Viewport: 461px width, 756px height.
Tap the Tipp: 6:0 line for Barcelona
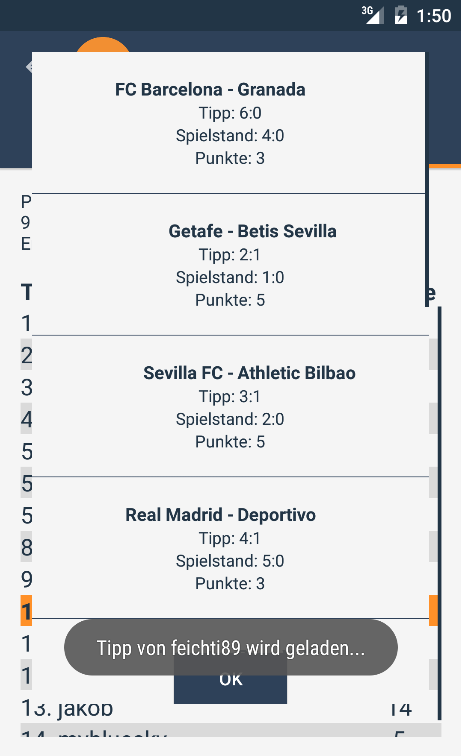(230, 113)
